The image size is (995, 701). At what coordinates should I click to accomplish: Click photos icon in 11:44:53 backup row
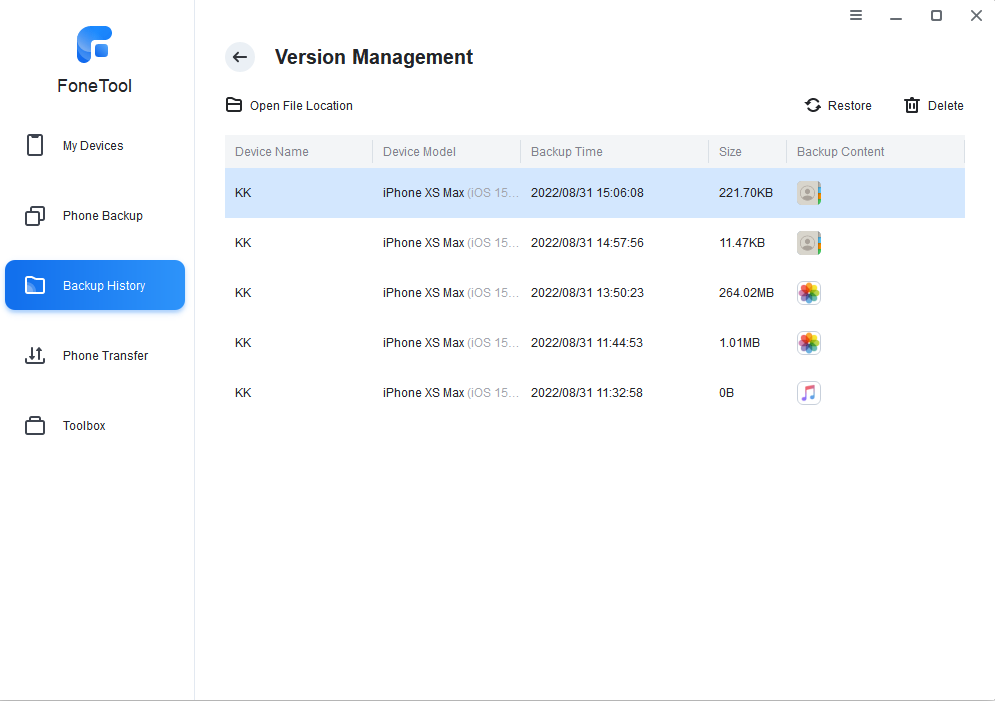(809, 343)
